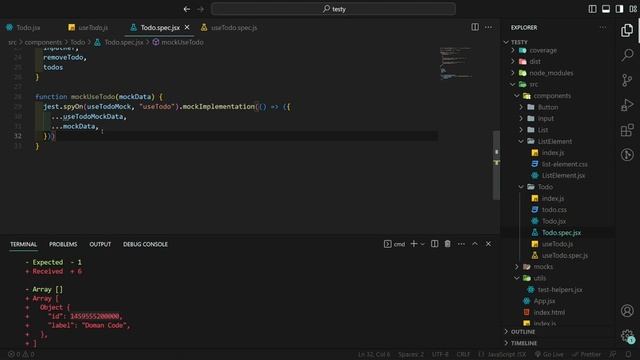This screenshot has width=640, height=360.
Task: Close the Todo.spec.jsx editor tab
Action: tap(187, 27)
